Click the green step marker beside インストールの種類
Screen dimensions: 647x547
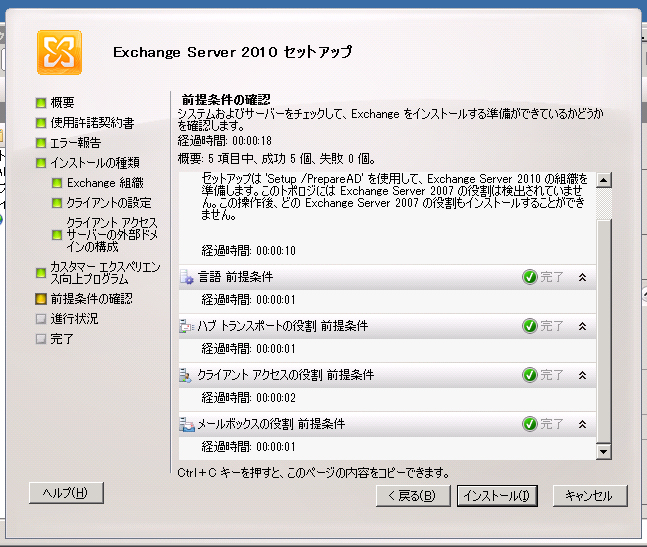click(40, 163)
